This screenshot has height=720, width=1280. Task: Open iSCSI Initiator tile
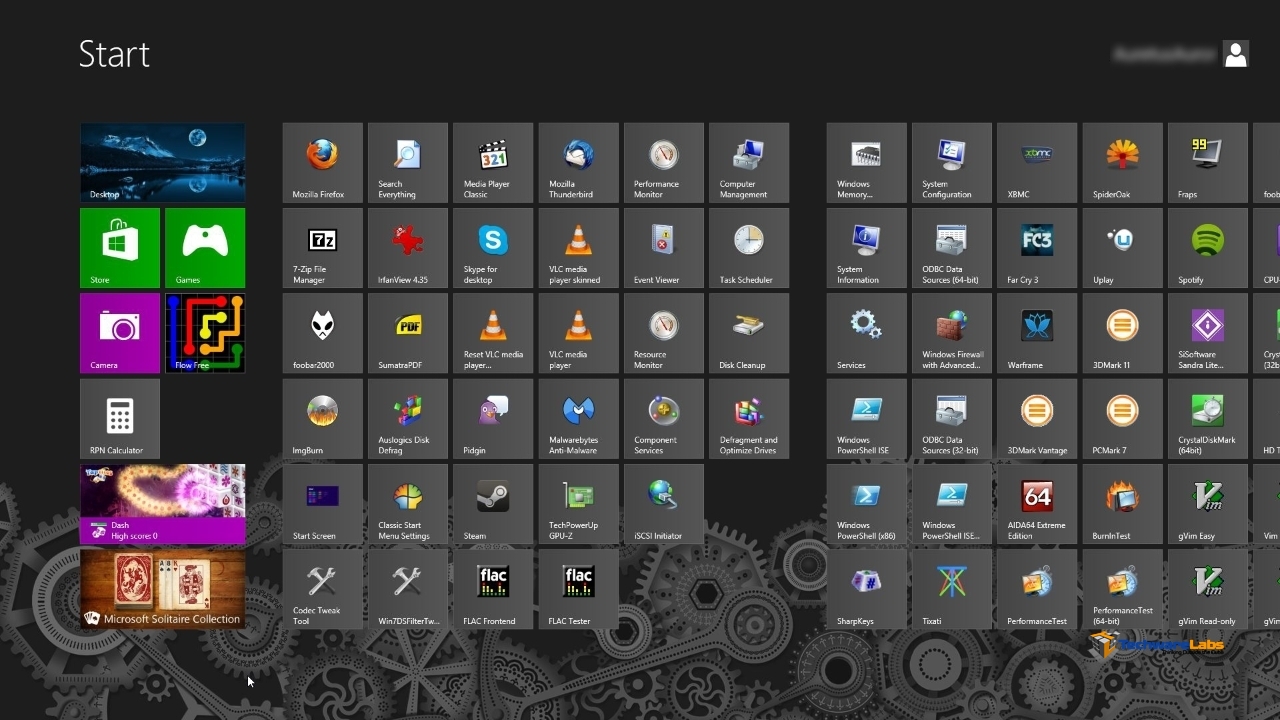click(x=664, y=504)
